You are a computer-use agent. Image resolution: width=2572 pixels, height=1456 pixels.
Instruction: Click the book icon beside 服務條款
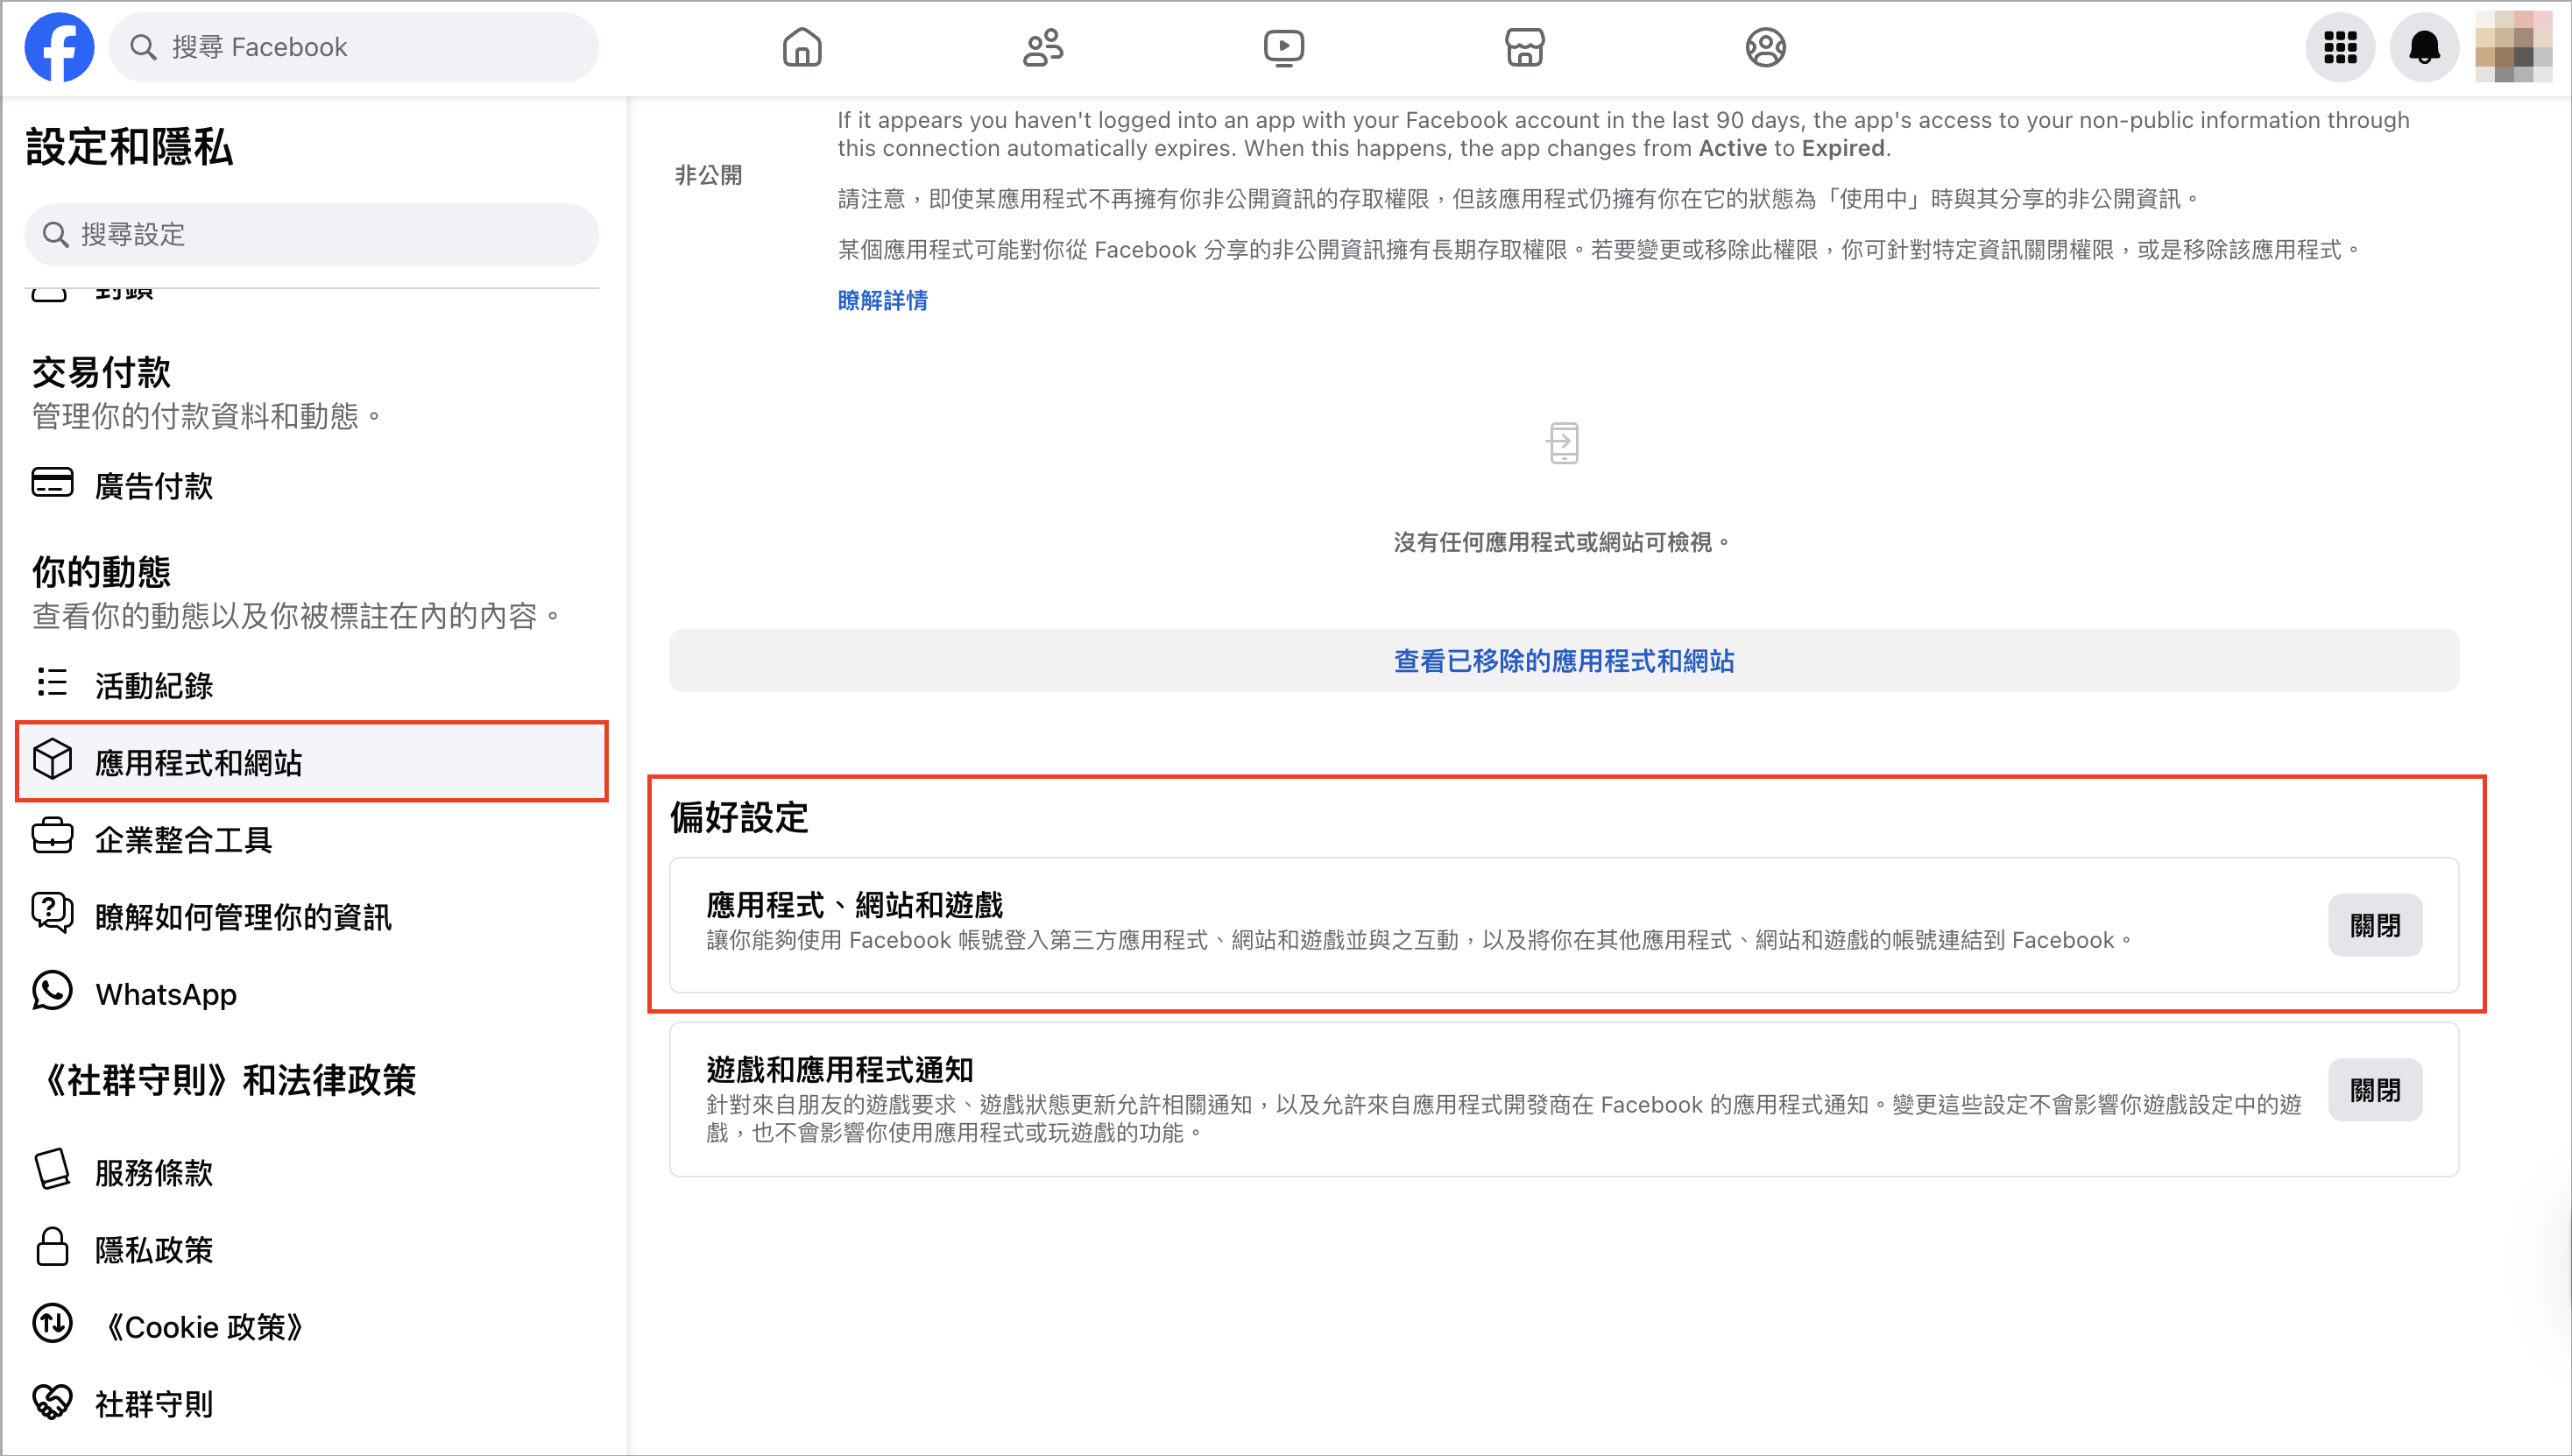[x=52, y=1170]
